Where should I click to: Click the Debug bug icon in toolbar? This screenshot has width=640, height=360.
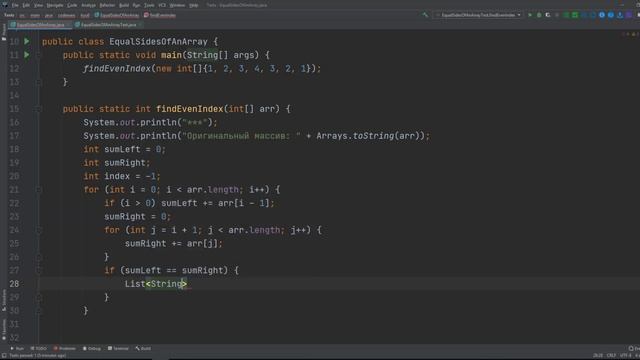(x=539, y=15)
